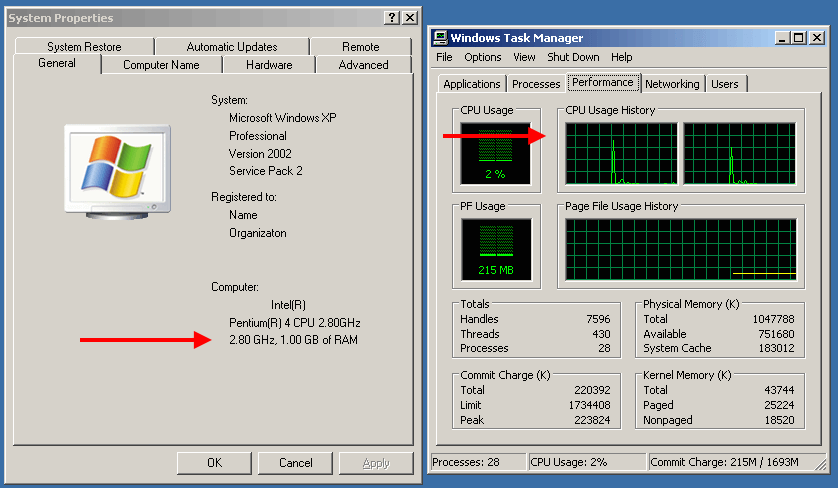The height and width of the screenshot is (488, 838).
Task: Click the "CPU Usage: 2%" status bar entry
Action: coord(587,462)
